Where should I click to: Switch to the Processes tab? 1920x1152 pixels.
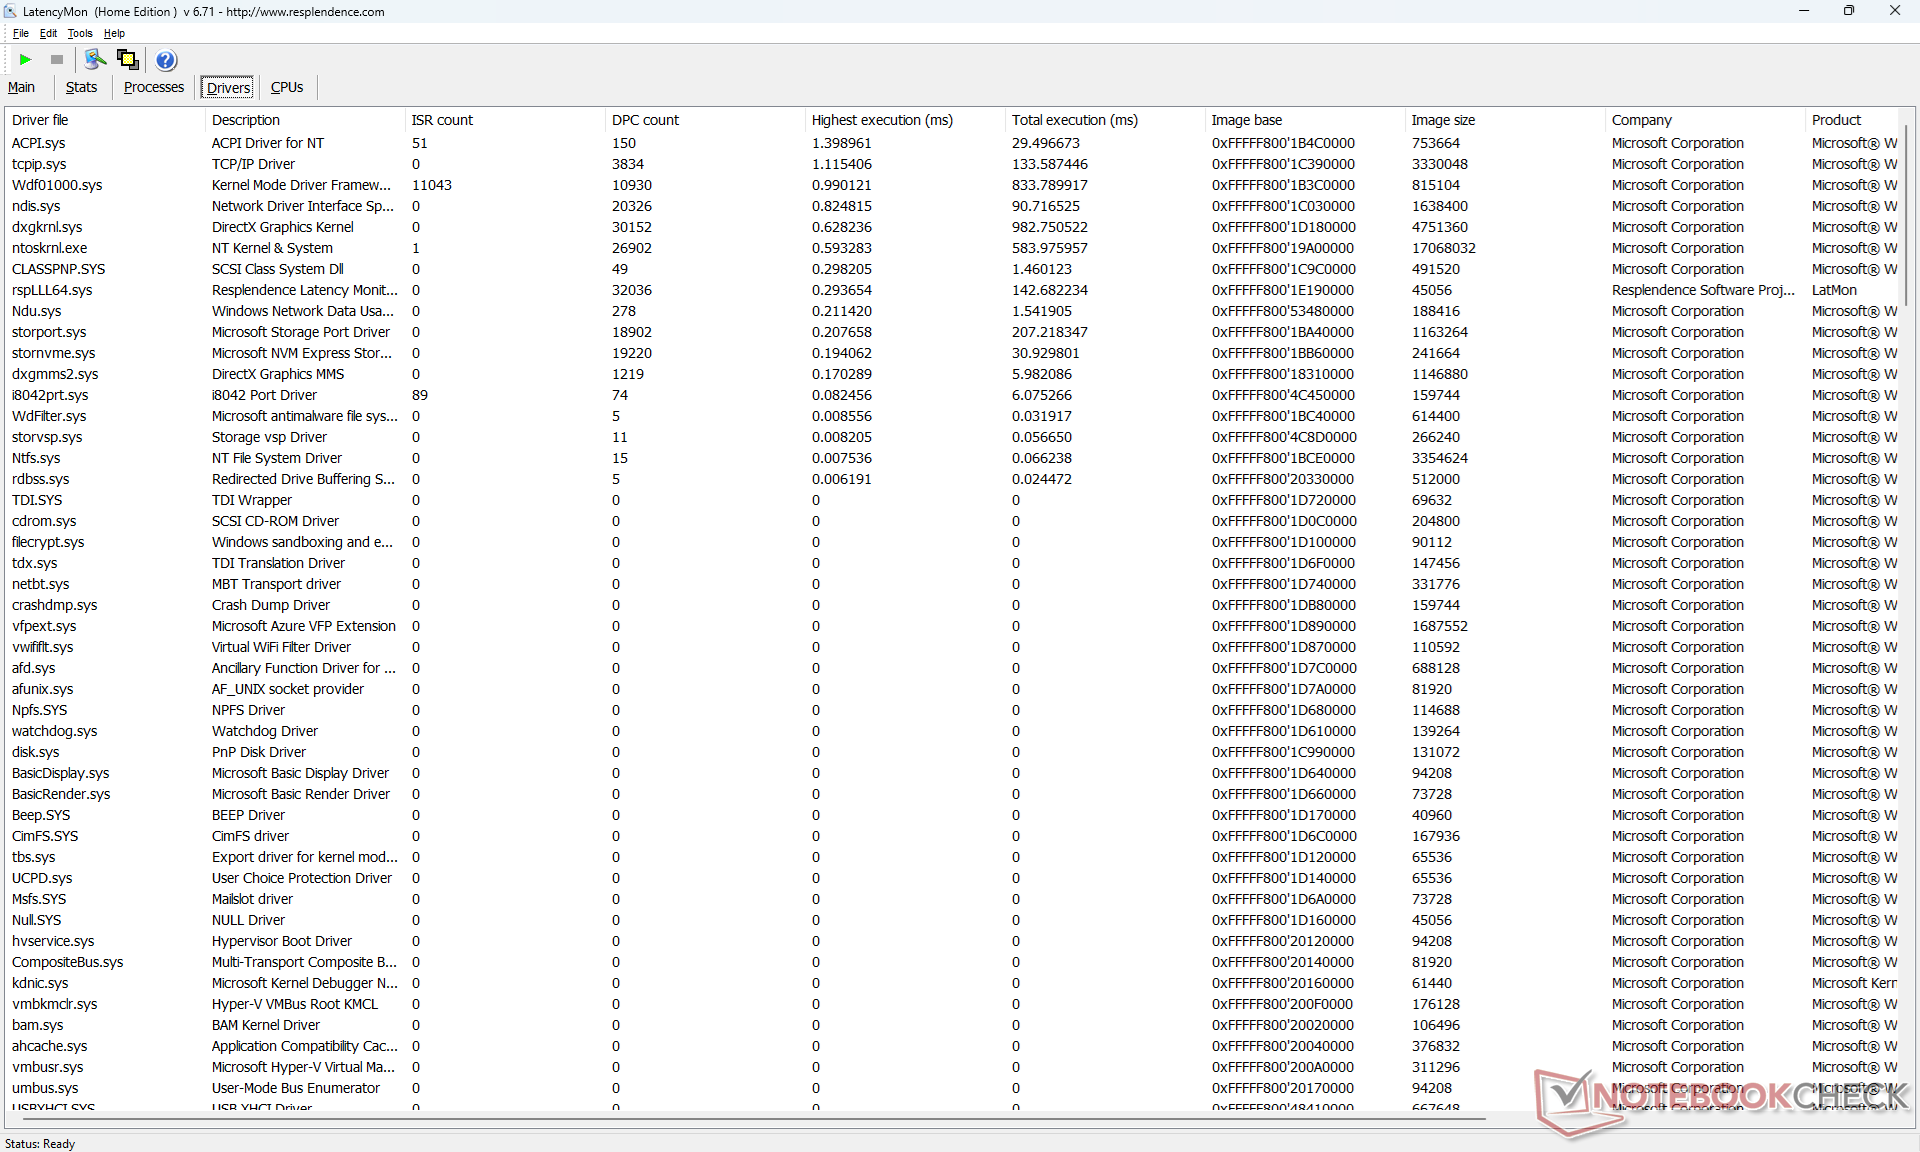[153, 87]
